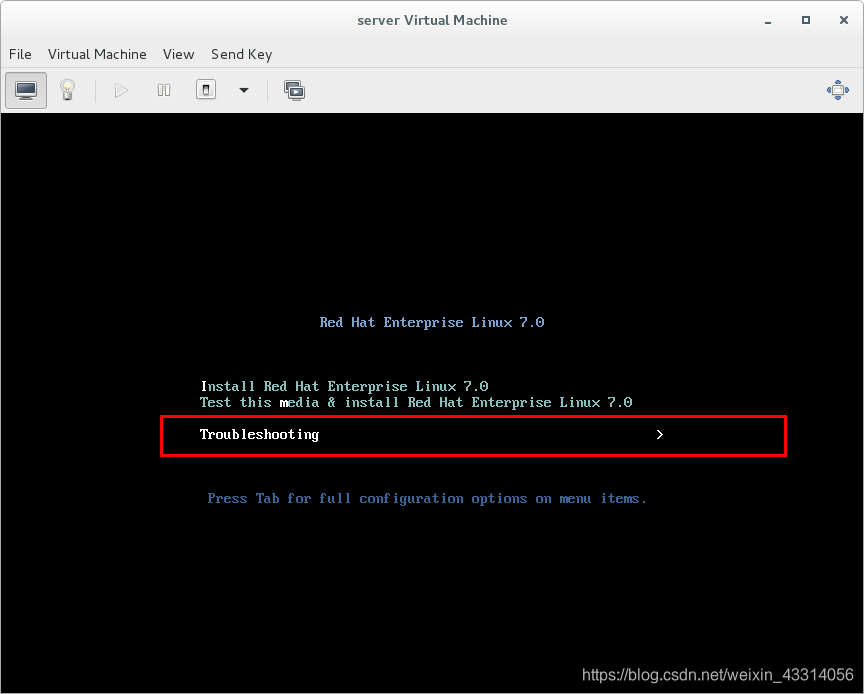The height and width of the screenshot is (694, 864).
Task: Select Test this media & install entry
Action: point(416,402)
